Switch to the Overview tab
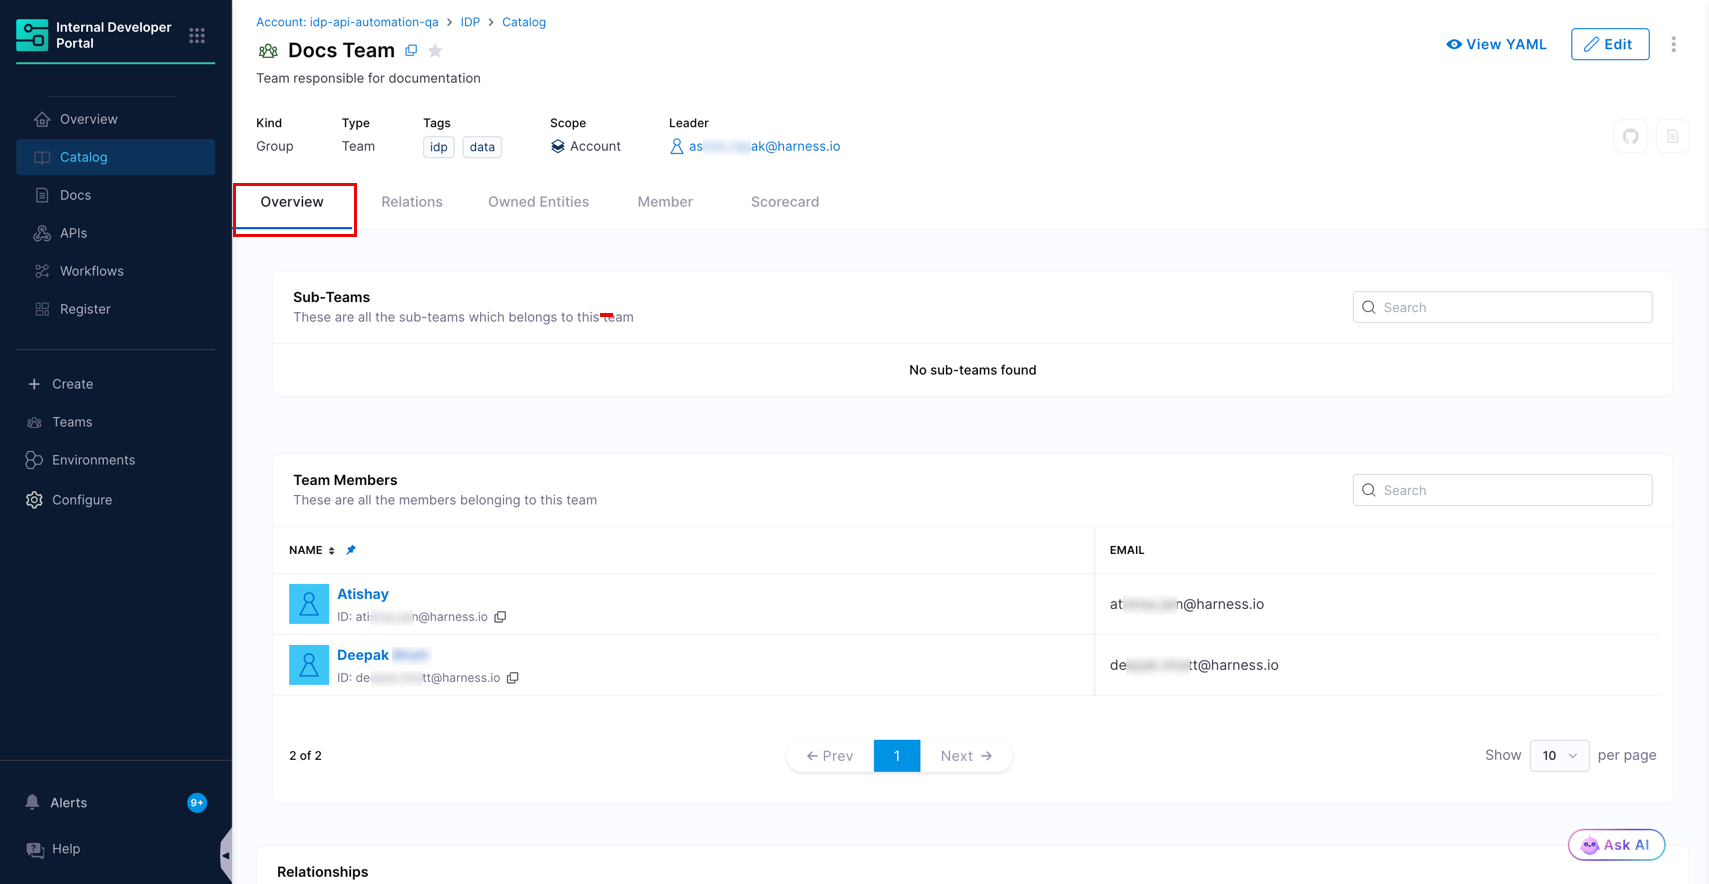1709x884 pixels. (x=292, y=202)
